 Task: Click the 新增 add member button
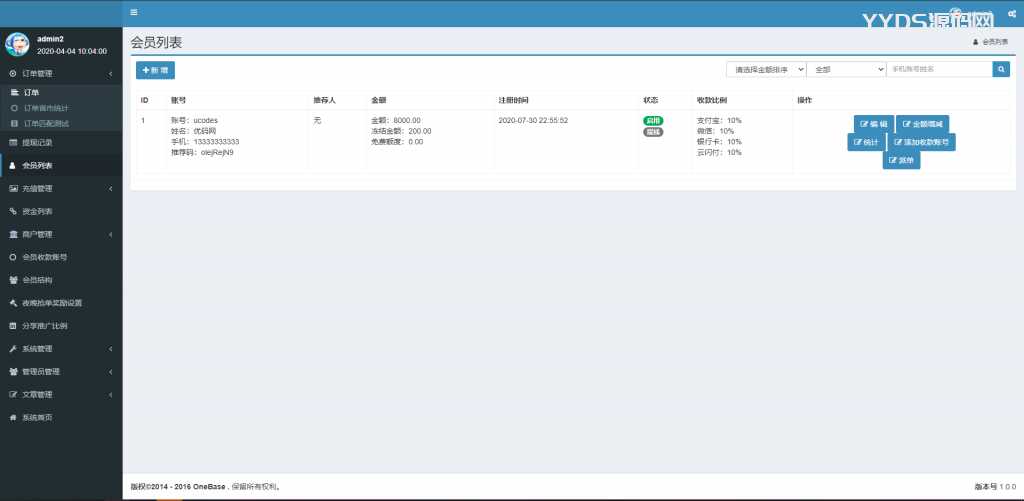155,70
